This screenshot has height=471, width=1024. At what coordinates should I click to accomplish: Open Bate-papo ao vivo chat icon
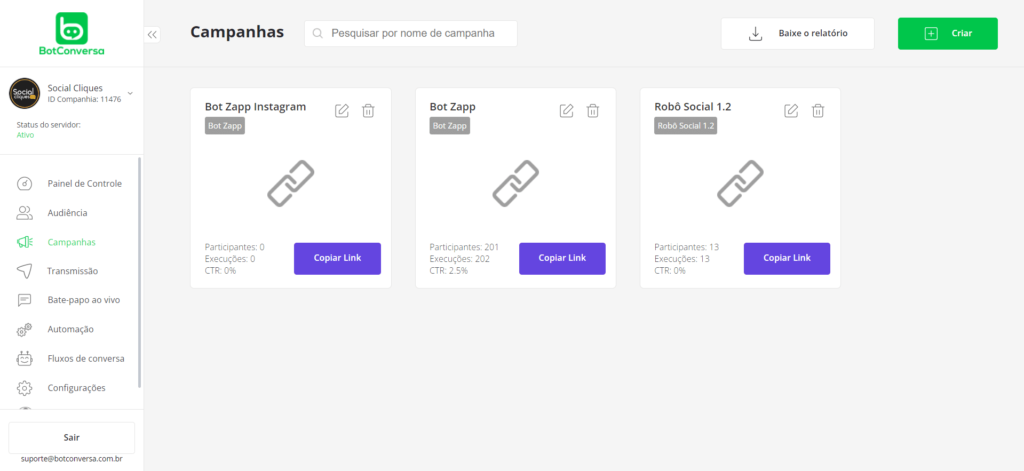[x=26, y=300]
